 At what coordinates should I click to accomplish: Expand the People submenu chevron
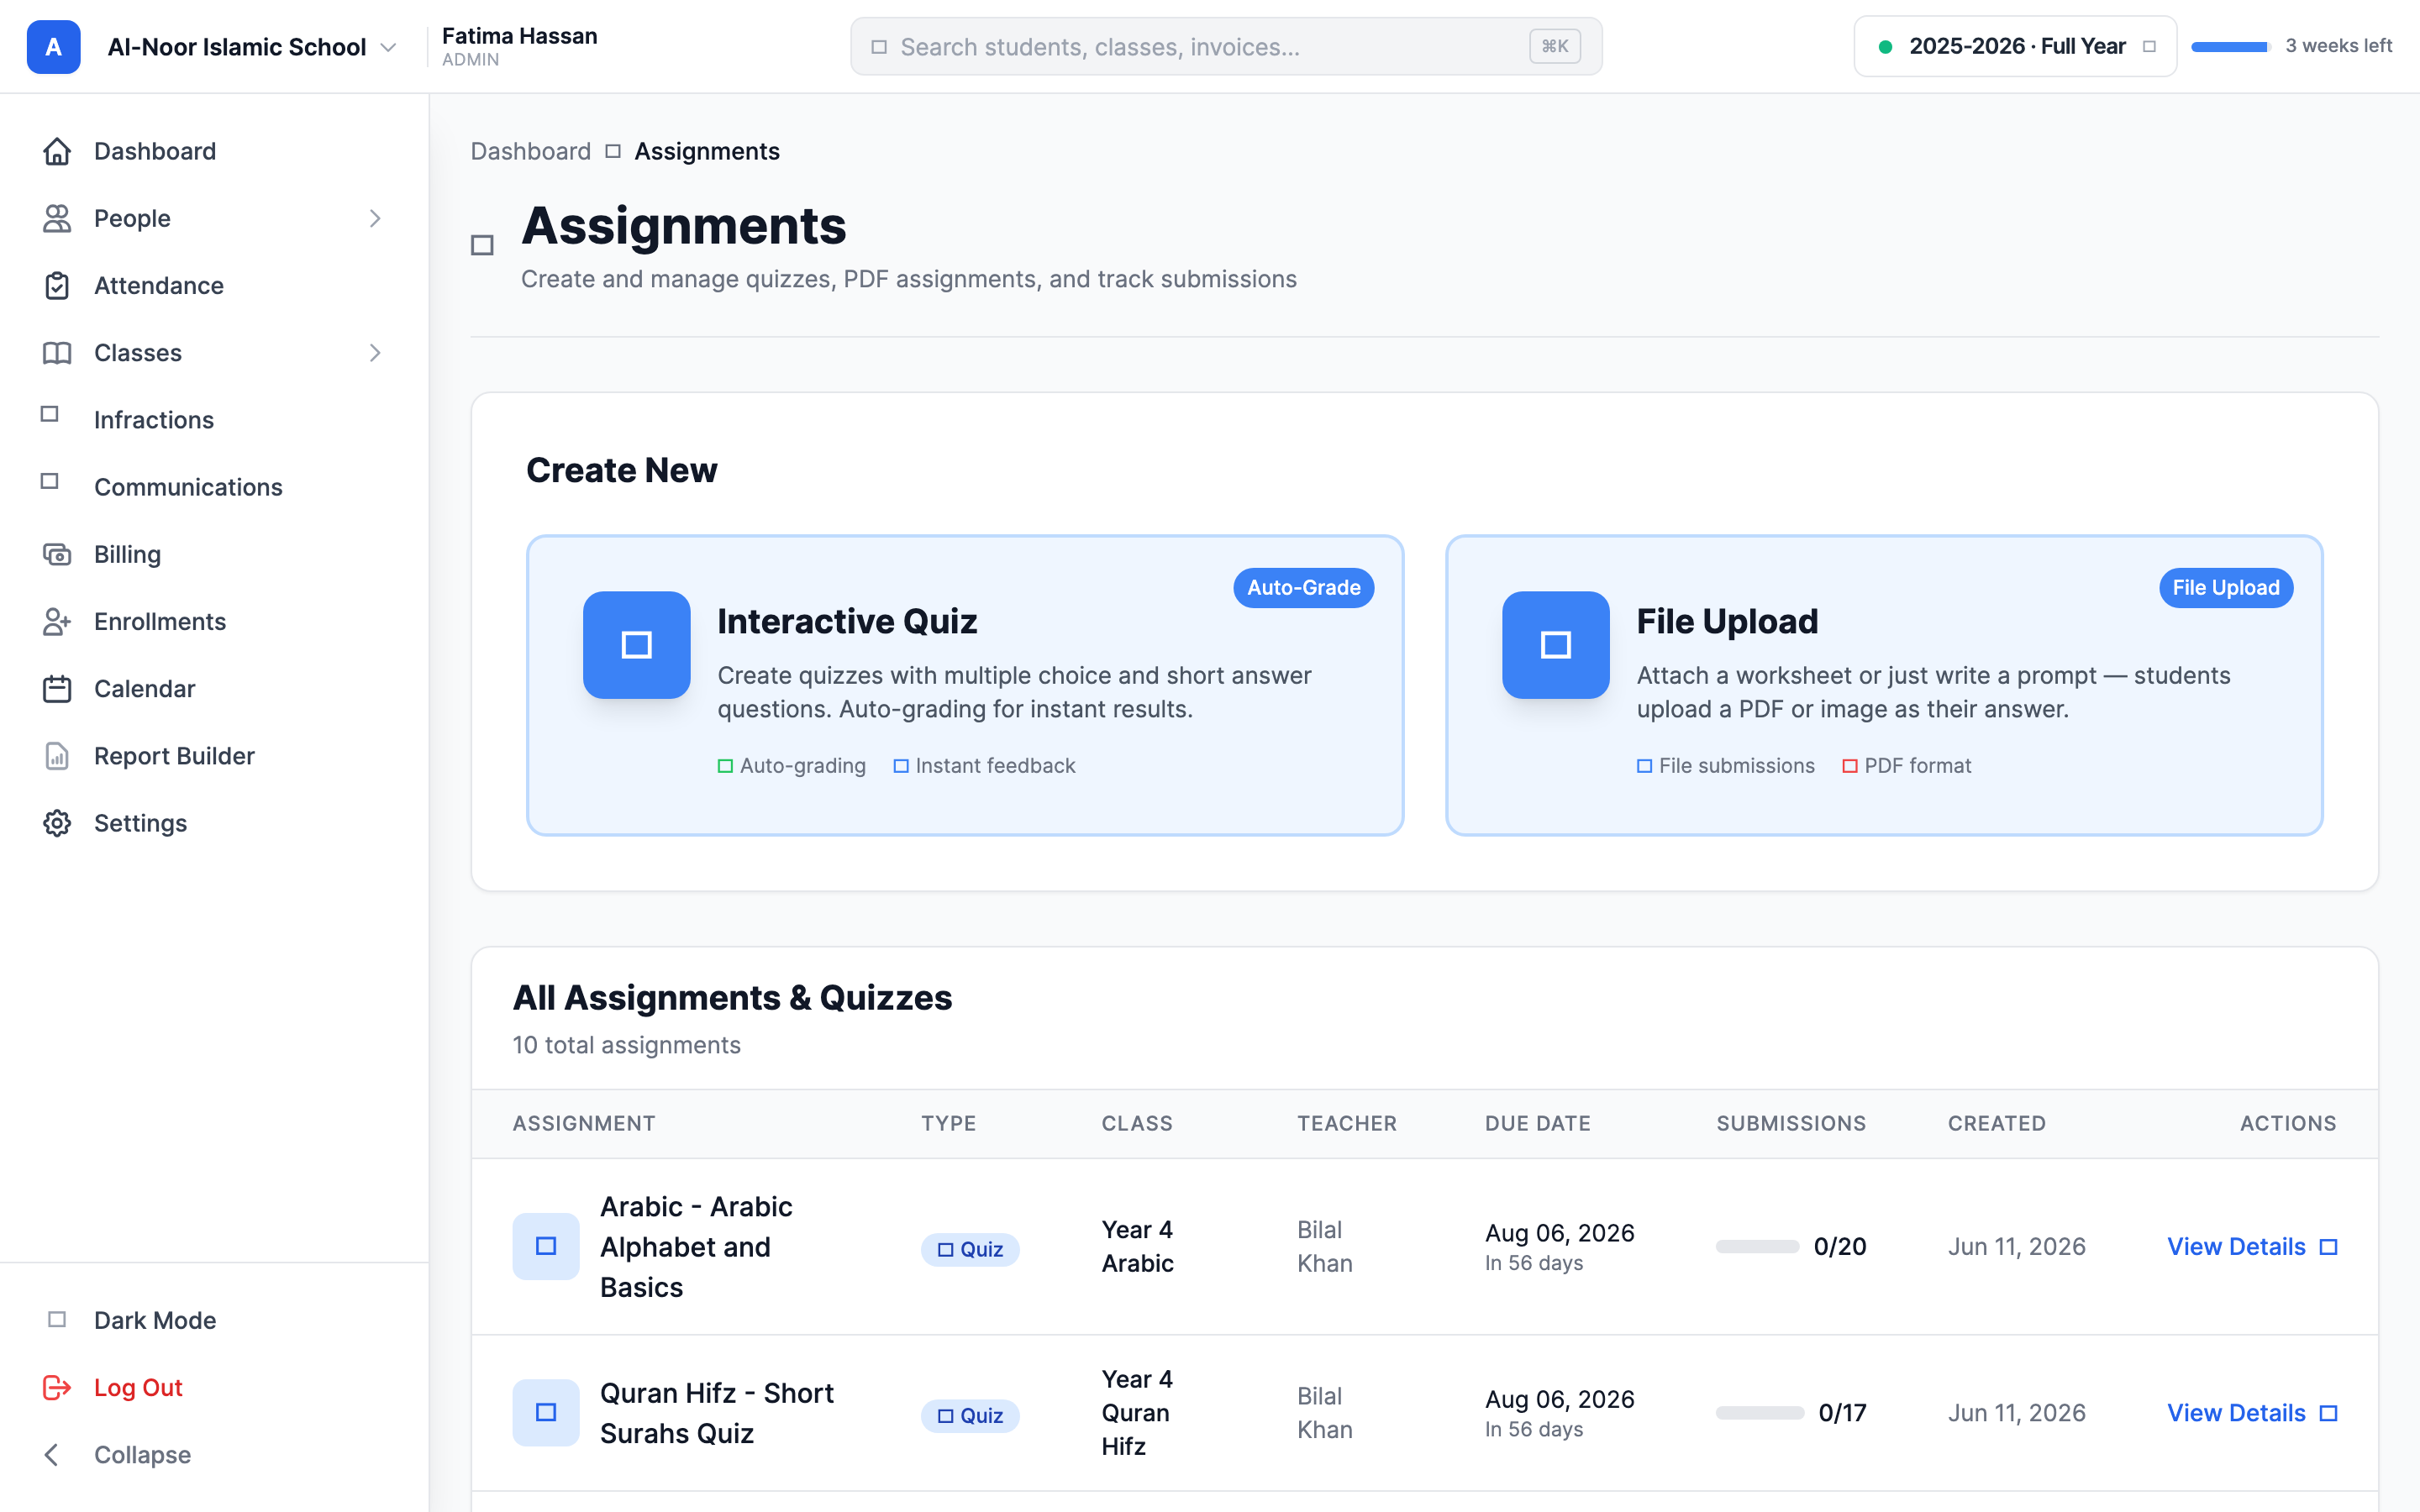(375, 218)
